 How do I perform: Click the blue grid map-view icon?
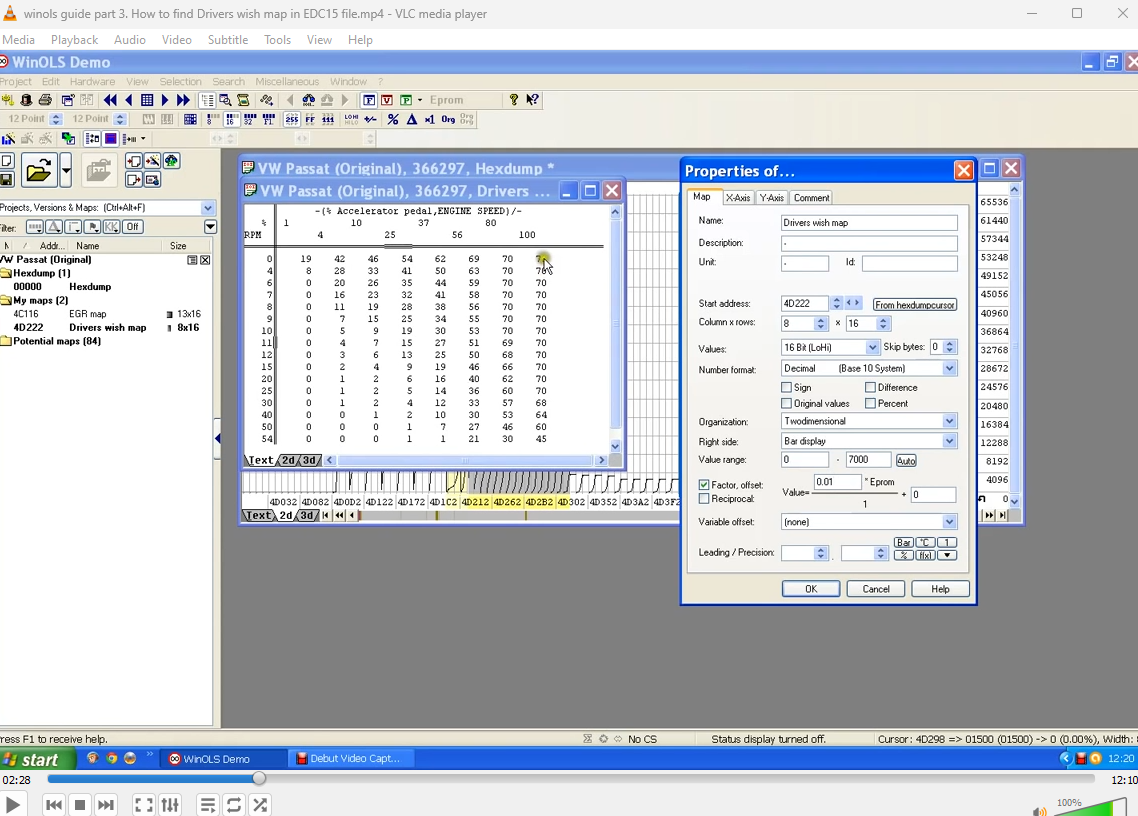point(147,100)
